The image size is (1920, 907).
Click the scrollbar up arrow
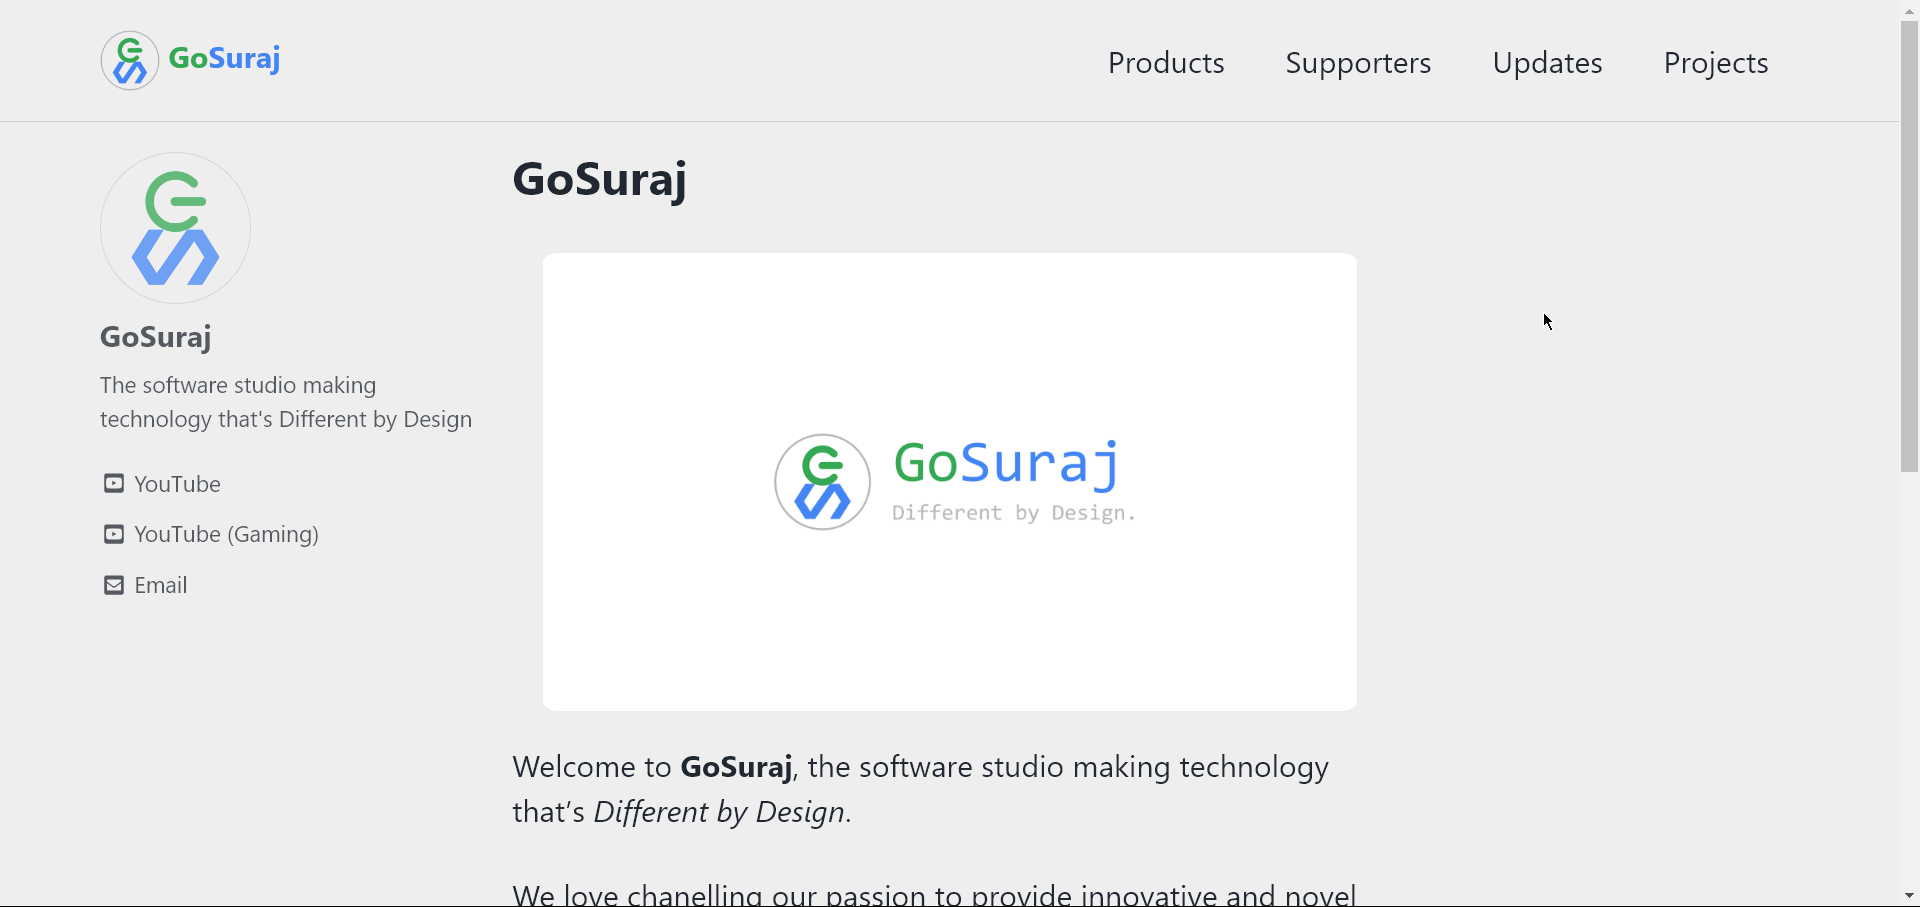[x=1908, y=9]
